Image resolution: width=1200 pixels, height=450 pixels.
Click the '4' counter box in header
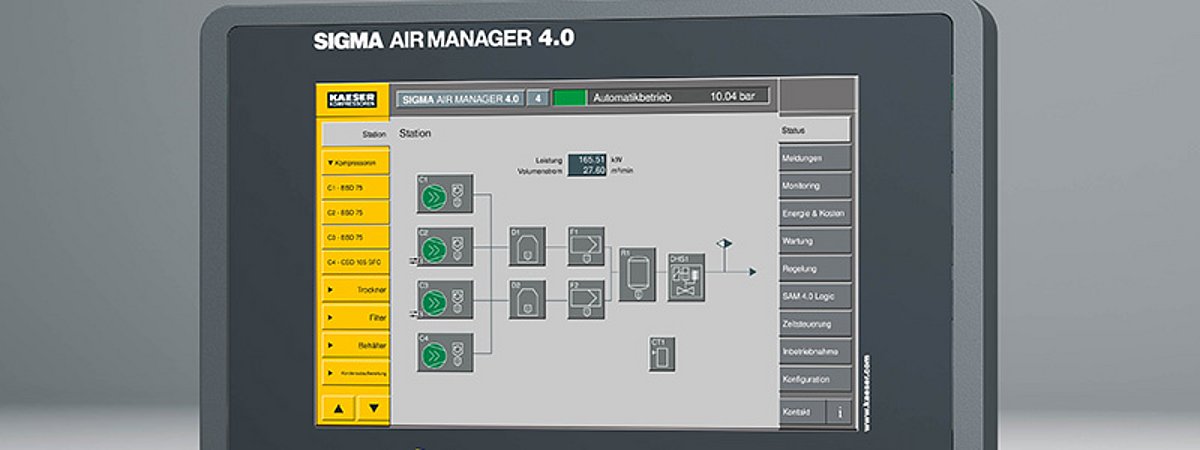538,99
